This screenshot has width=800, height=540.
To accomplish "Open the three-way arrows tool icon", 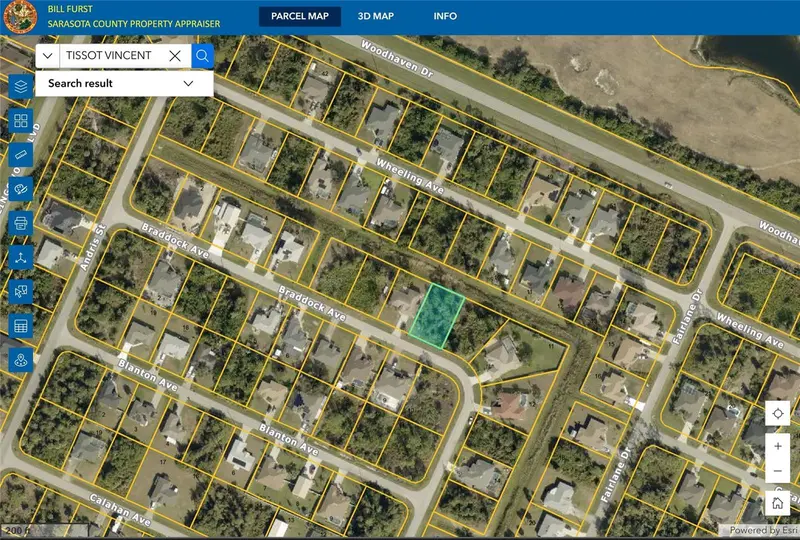I will click(21, 258).
